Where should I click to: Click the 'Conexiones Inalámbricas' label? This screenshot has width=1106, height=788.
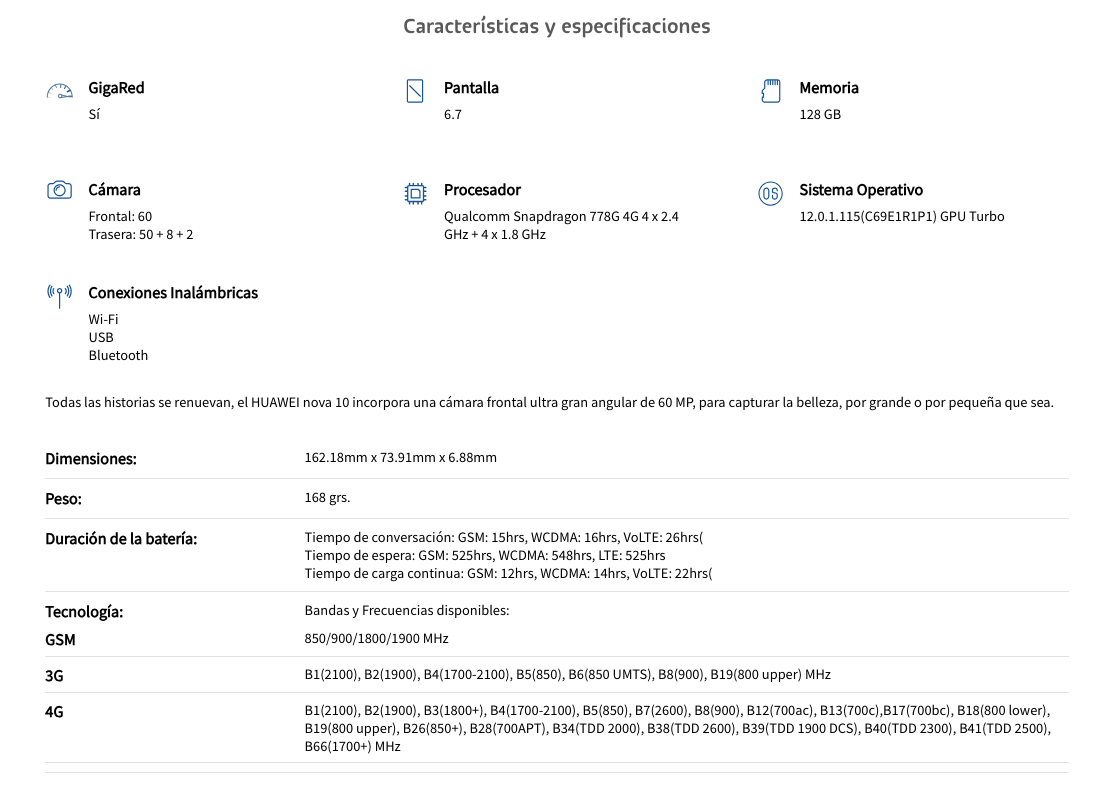[173, 293]
